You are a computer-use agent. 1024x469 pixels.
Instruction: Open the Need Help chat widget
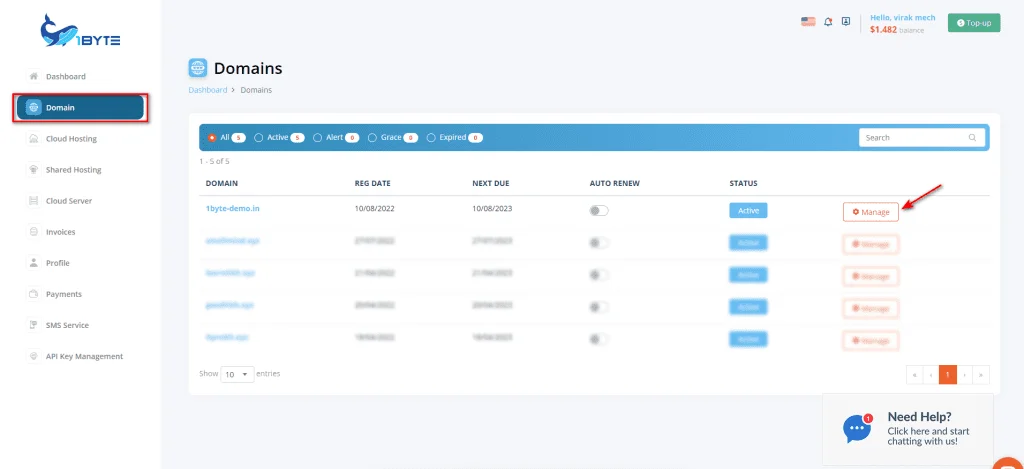(x=908, y=429)
